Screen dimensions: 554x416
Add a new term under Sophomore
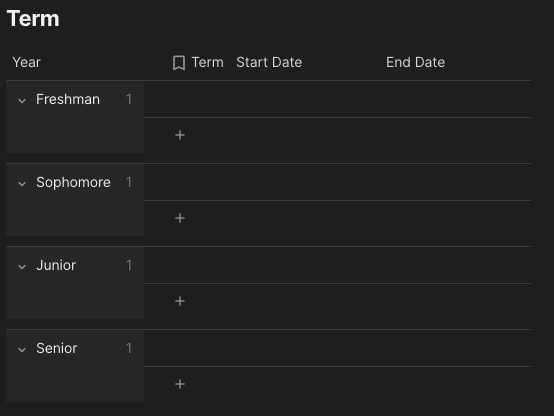(180, 218)
